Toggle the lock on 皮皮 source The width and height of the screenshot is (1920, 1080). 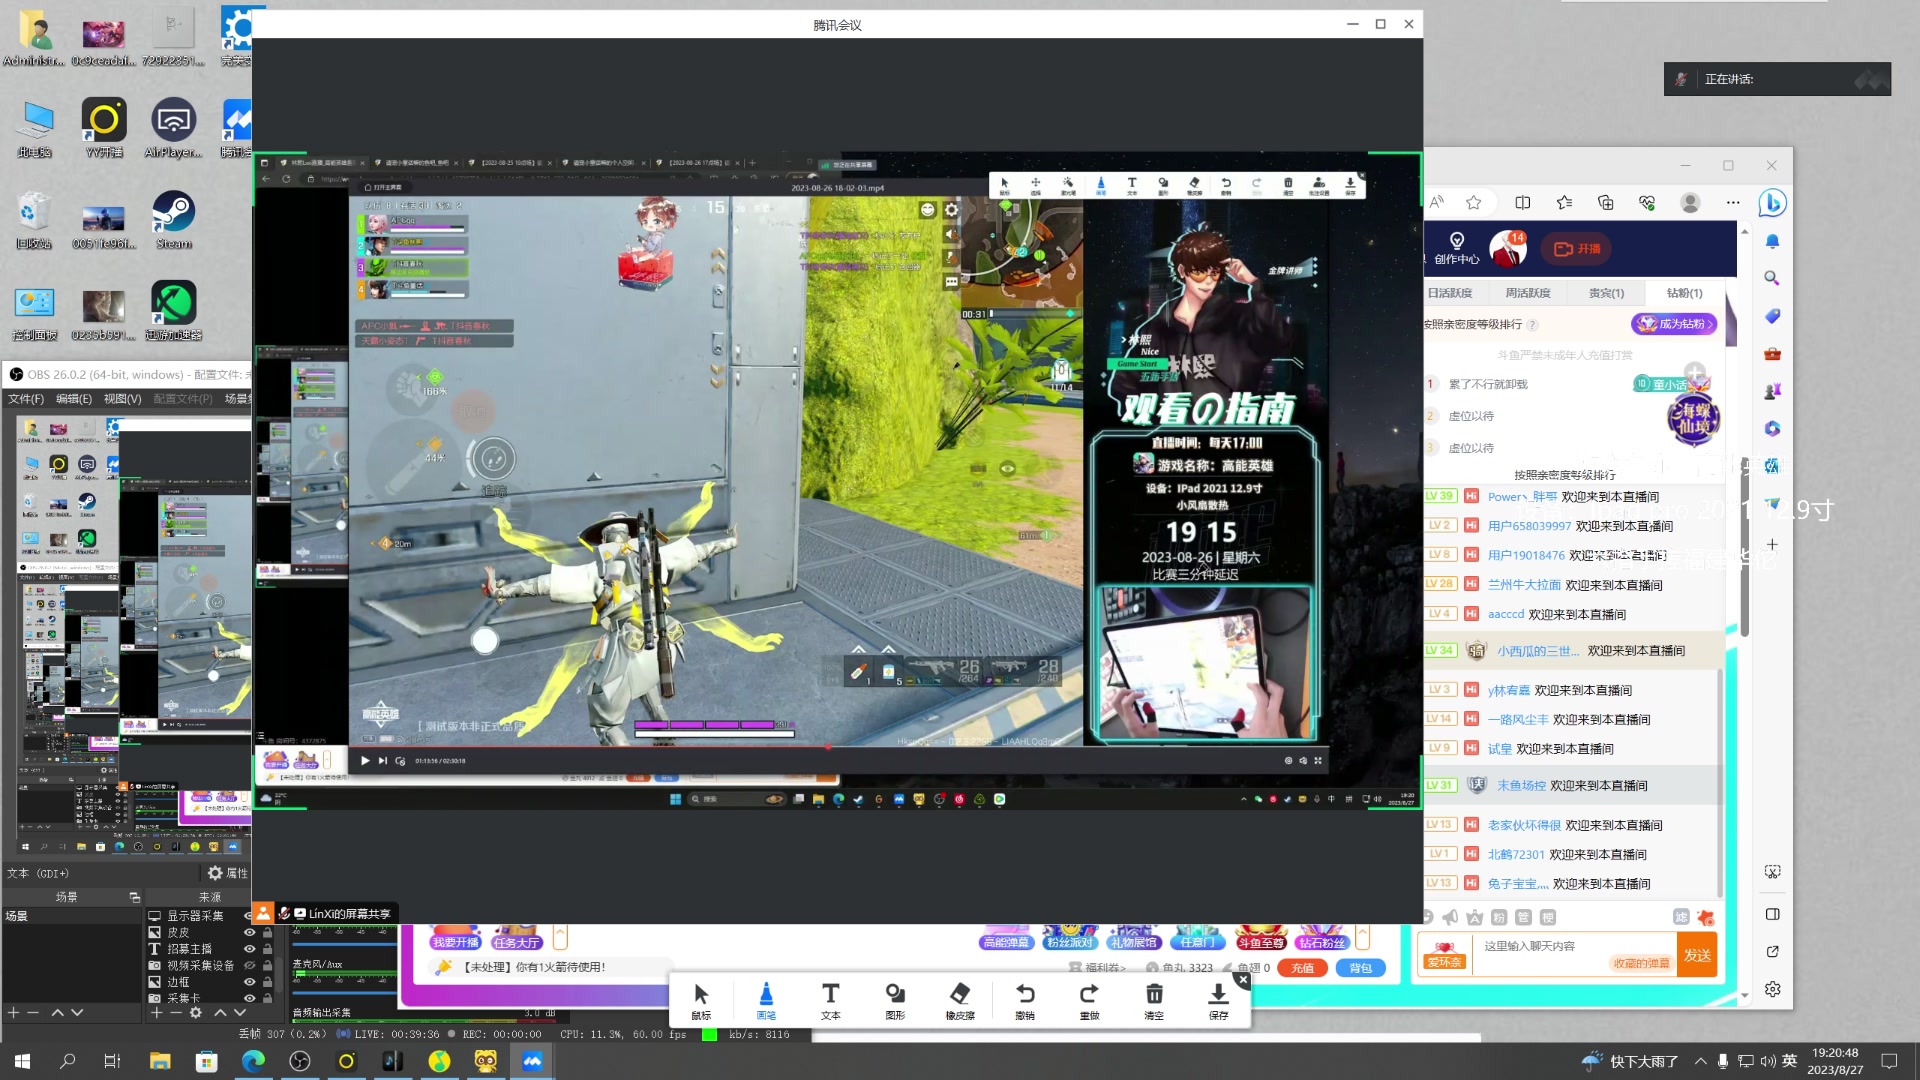(x=267, y=932)
